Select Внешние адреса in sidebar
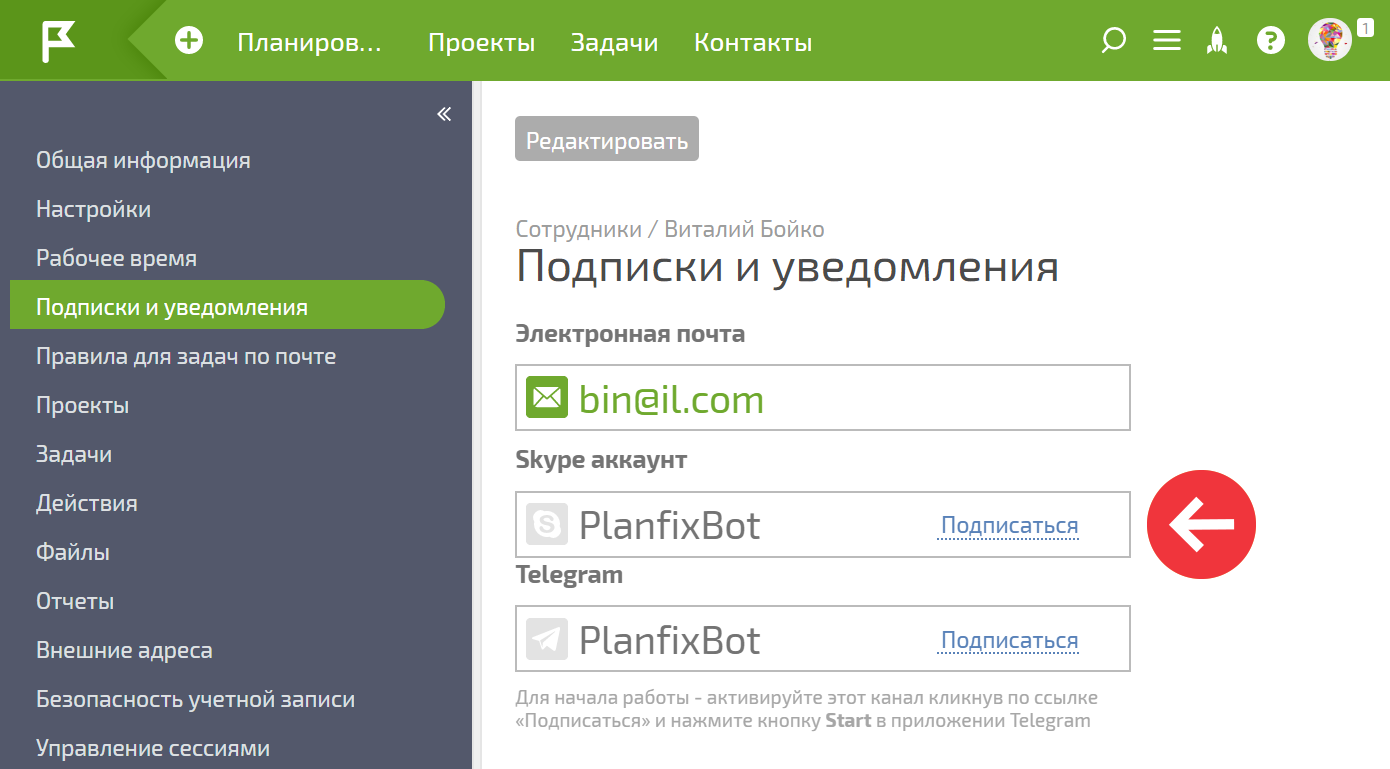 (x=124, y=650)
